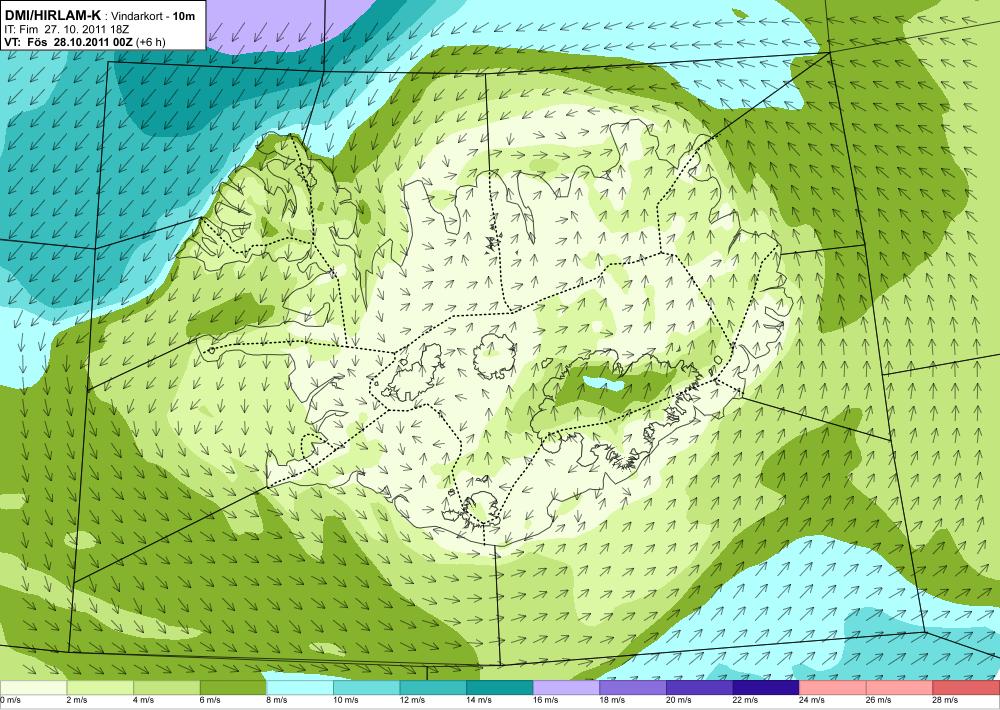Click the pale yellow 0–2 m/s legend swatch
The width and height of the screenshot is (1000, 710).
(x=33, y=688)
